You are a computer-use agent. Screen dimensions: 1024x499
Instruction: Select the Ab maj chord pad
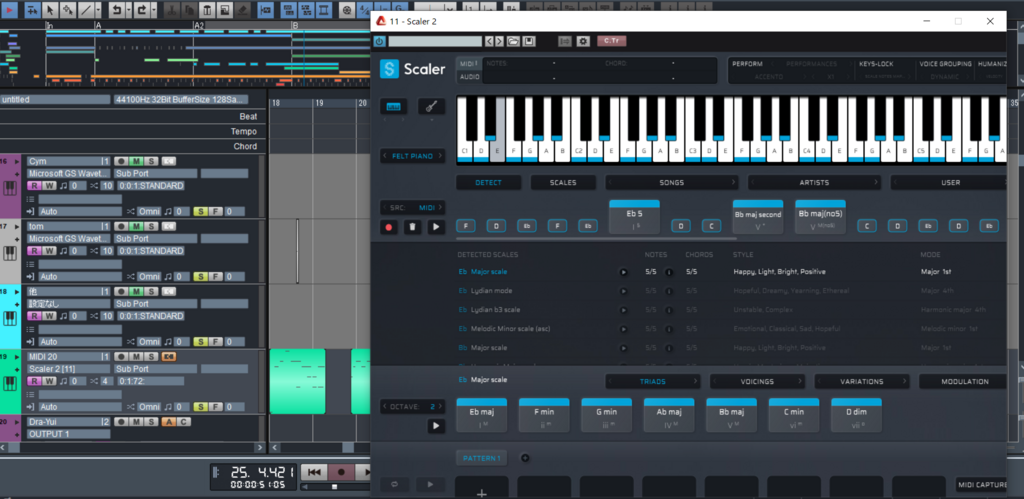click(x=669, y=415)
